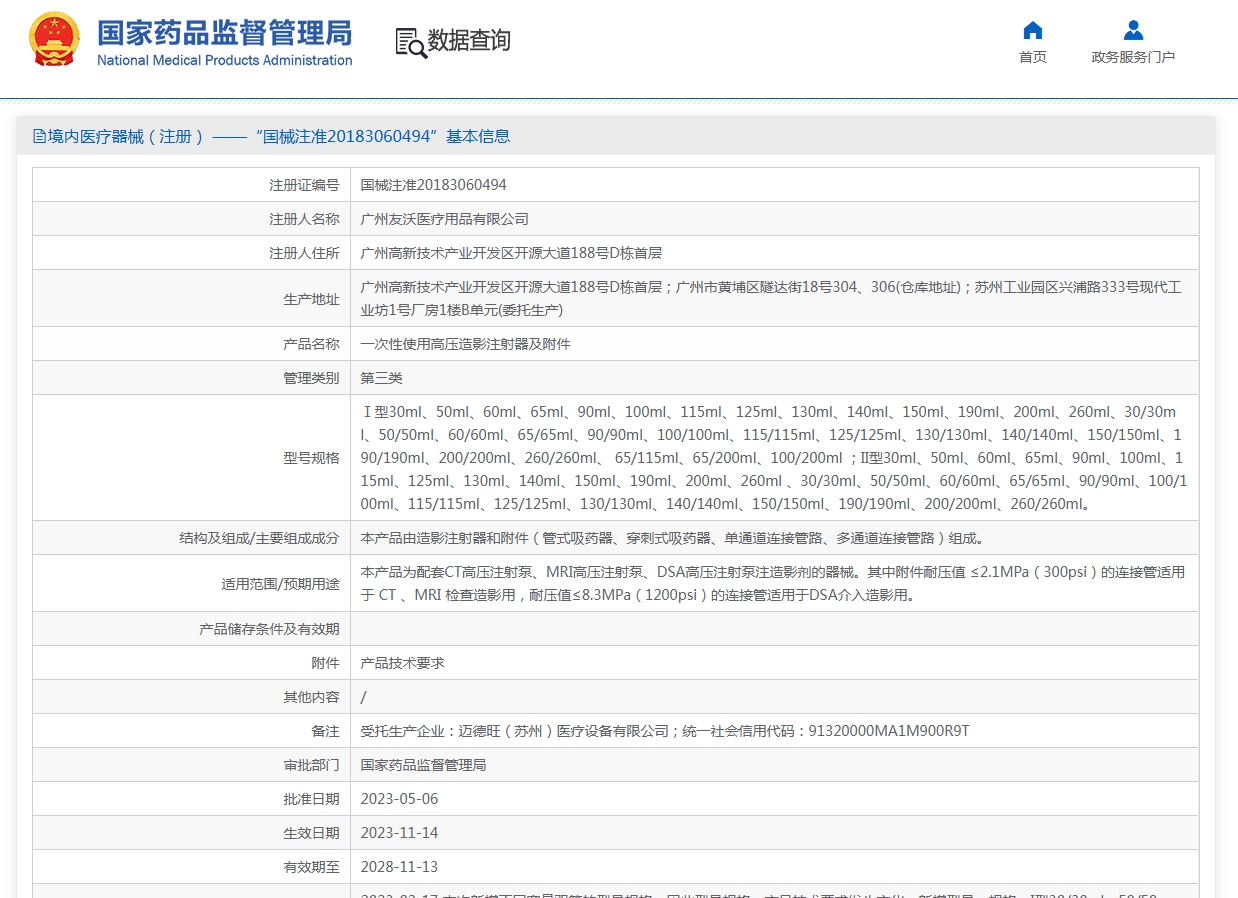Select effective date 2023-11-14
This screenshot has width=1238, height=898.
point(400,833)
